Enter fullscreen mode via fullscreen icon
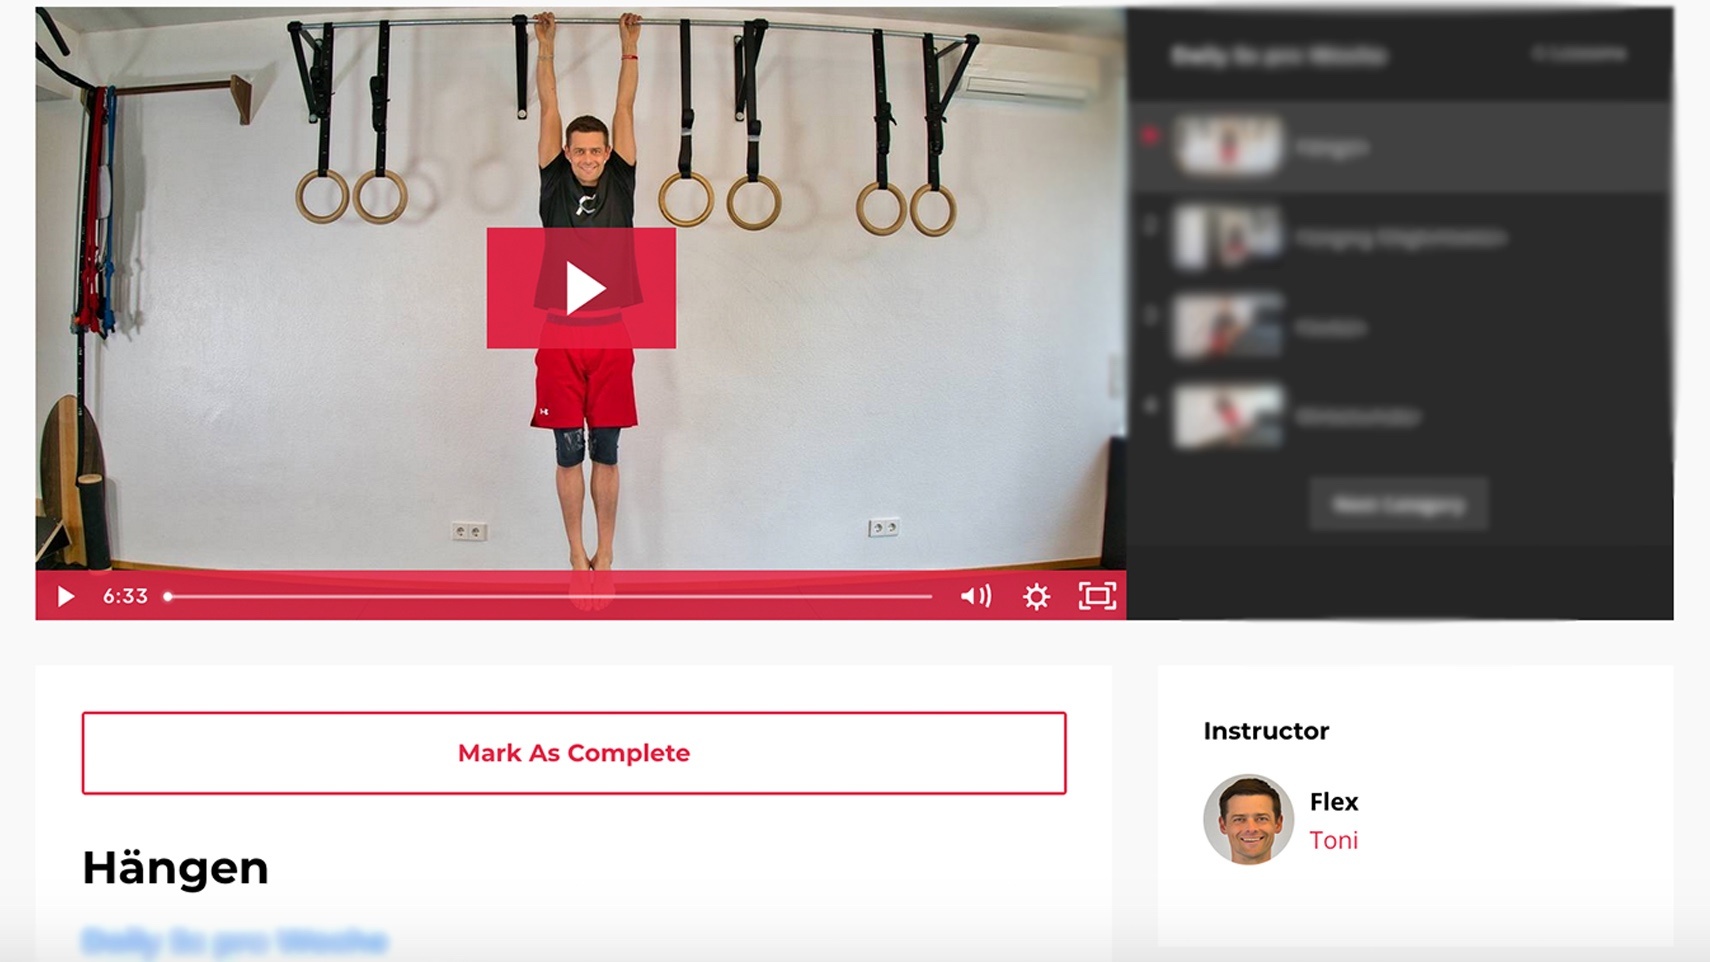1710x962 pixels. tap(1097, 596)
